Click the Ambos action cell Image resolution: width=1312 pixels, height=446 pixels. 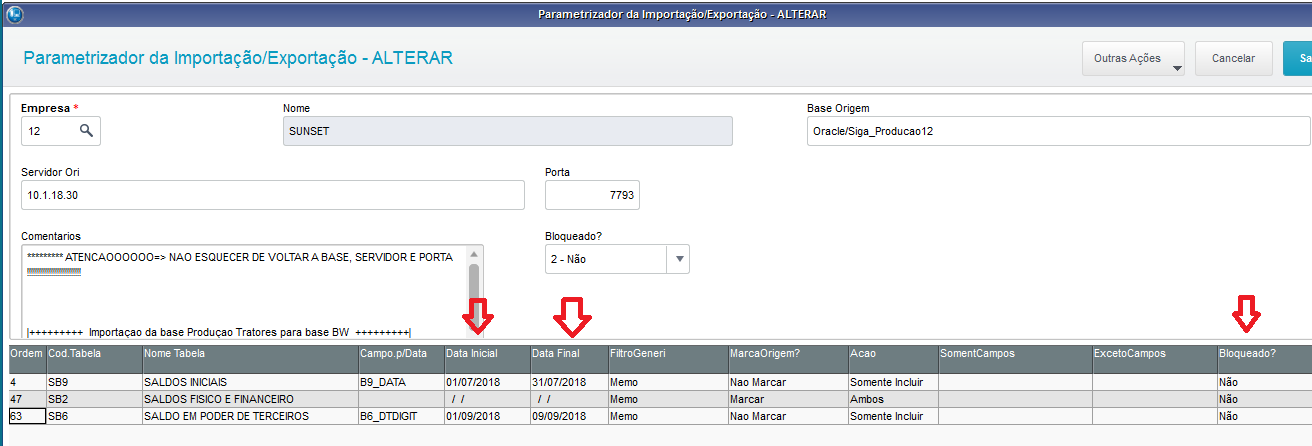click(x=892, y=399)
